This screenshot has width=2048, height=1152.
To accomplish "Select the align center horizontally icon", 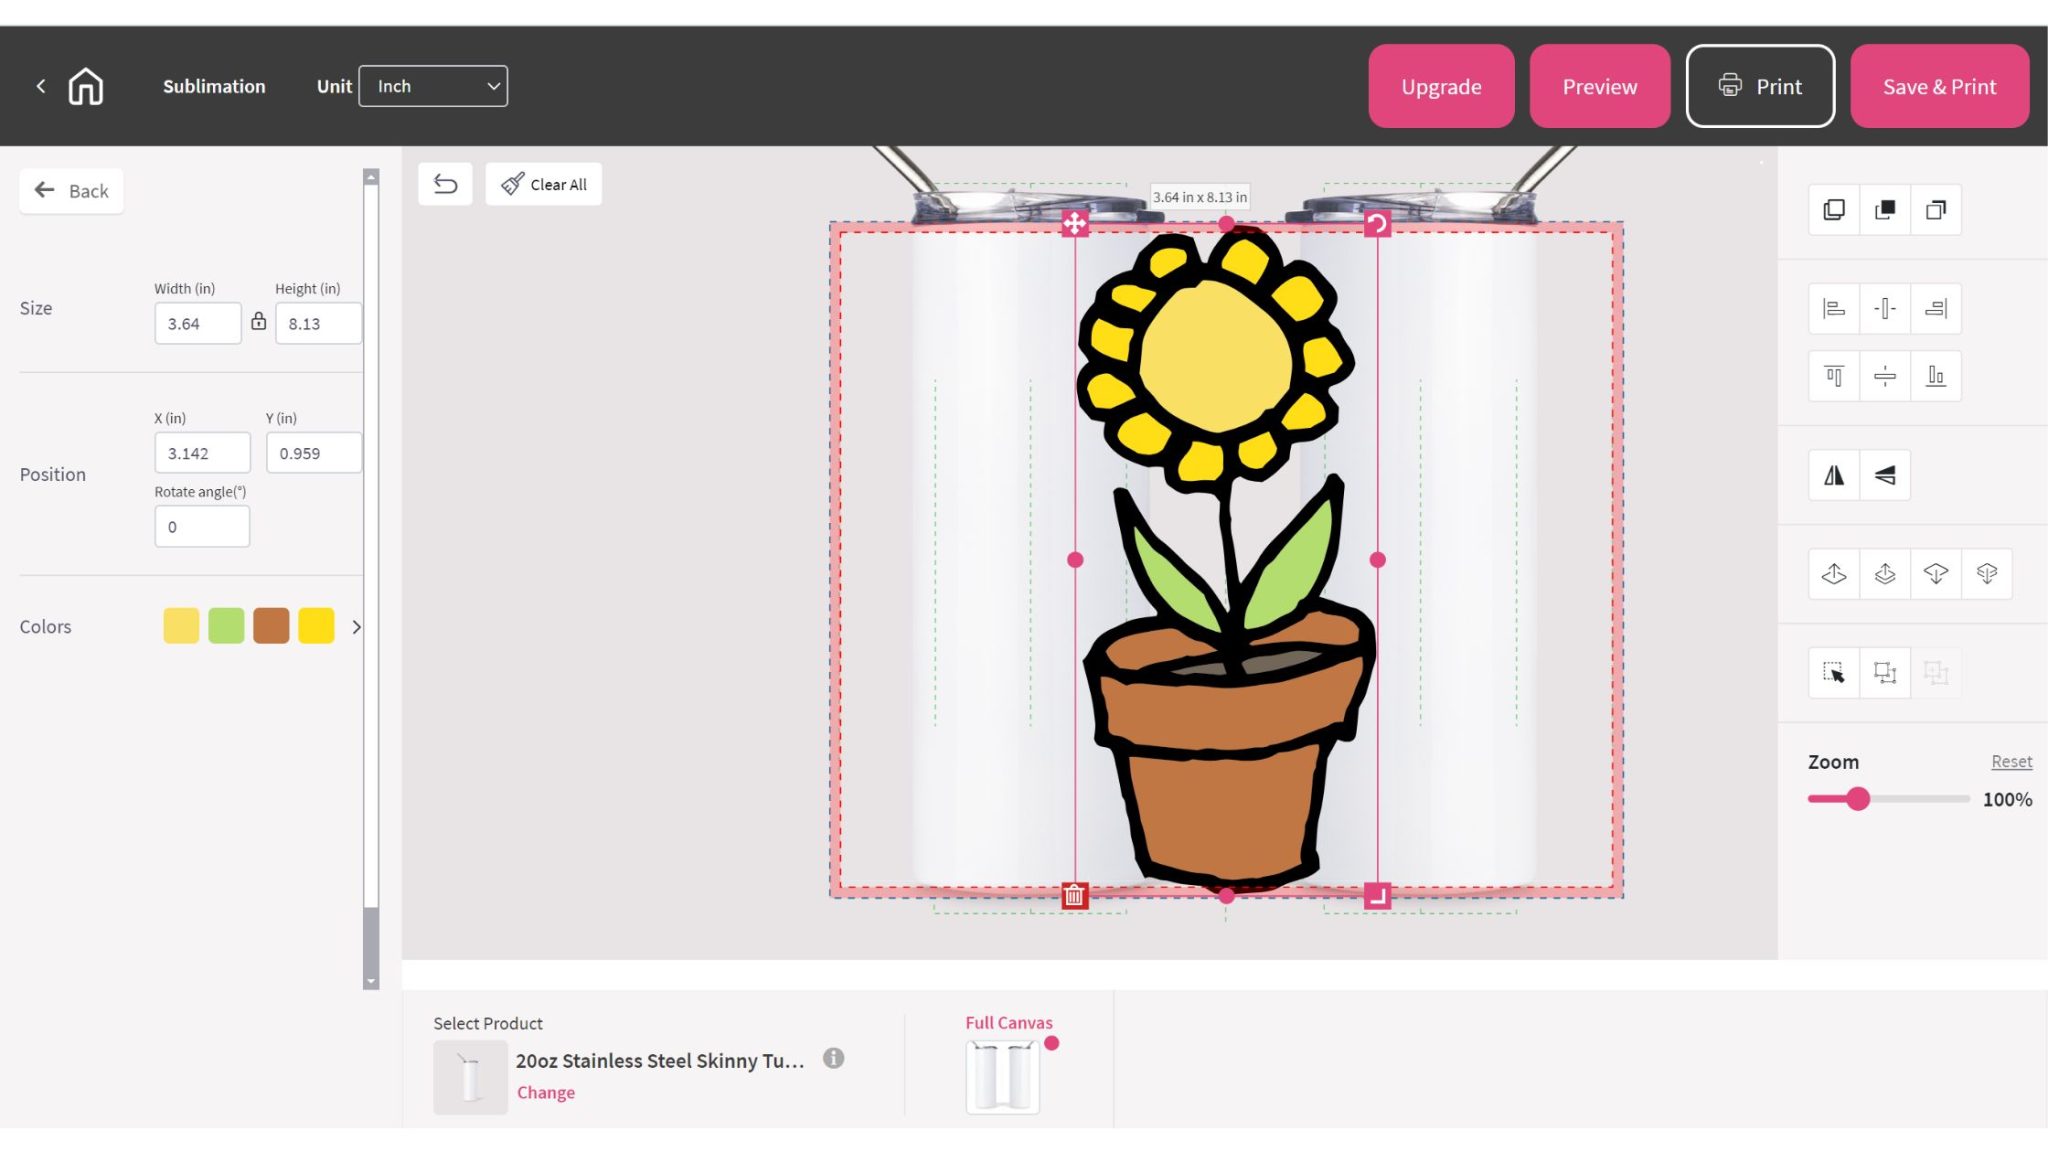I will (1883, 309).
